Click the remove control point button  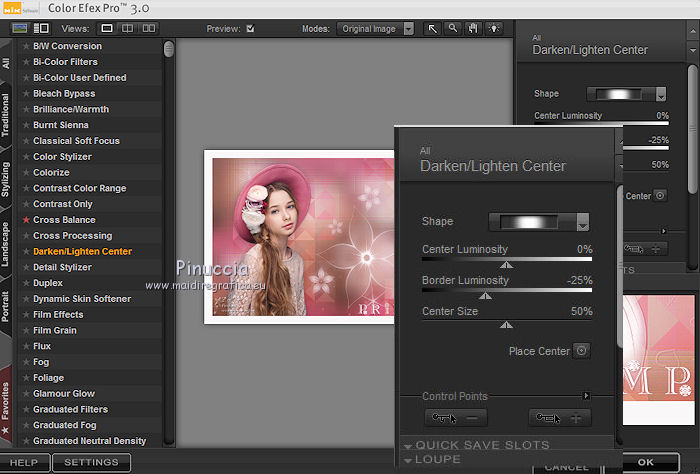[457, 418]
